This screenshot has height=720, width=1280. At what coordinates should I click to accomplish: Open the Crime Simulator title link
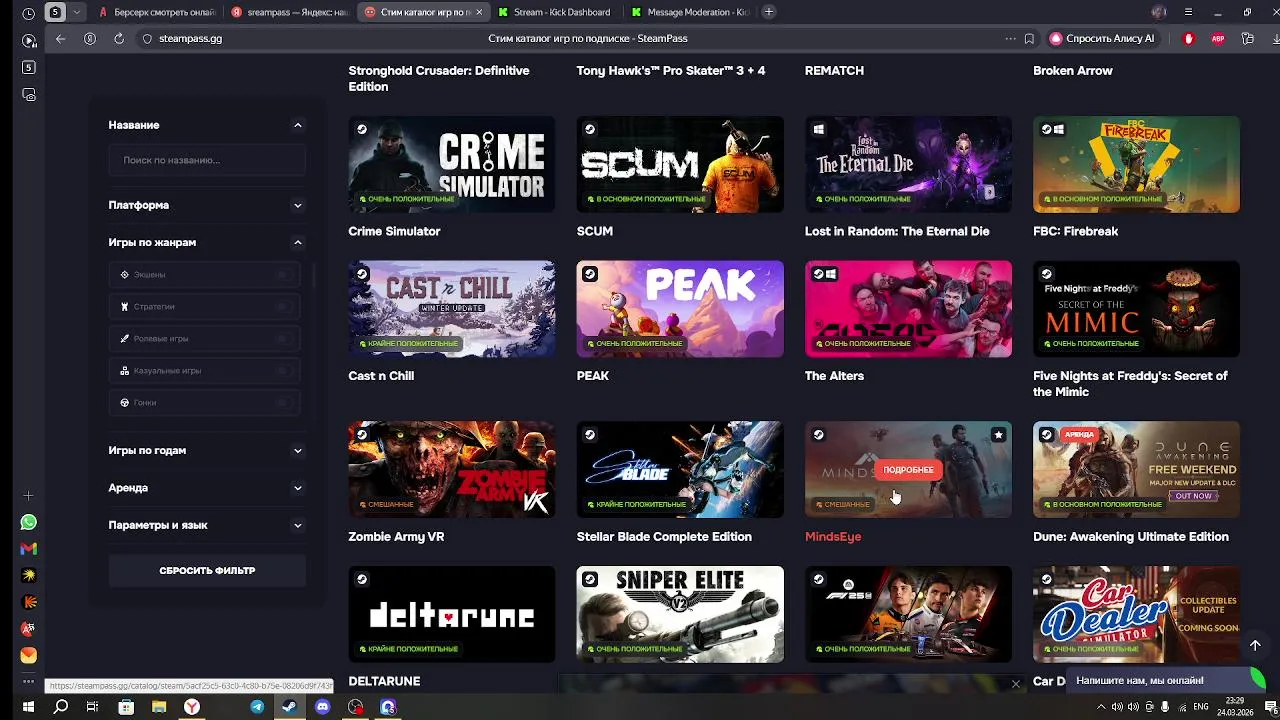tap(394, 231)
